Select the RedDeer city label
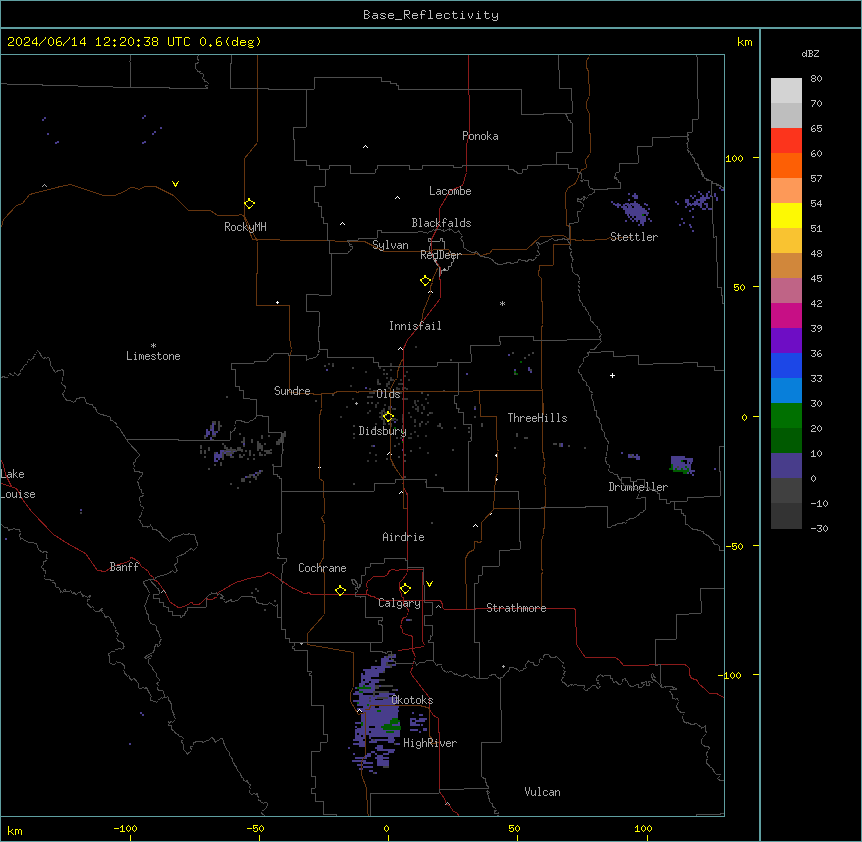The image size is (862, 842). (440, 255)
